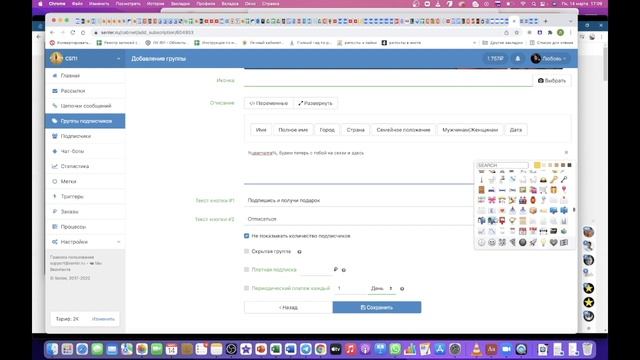Screen dimensions: 640x360
Task: Pick the shopping cart emoji
Action: point(543,190)
